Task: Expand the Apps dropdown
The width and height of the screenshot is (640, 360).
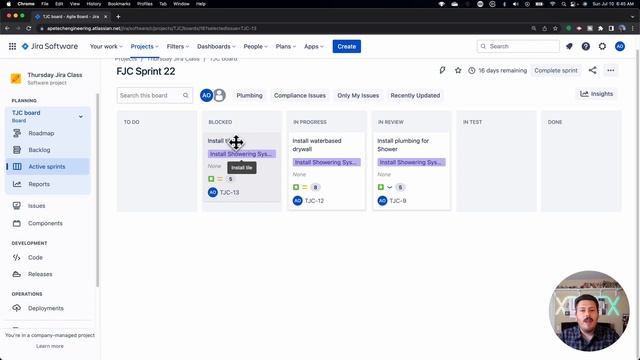Action: pos(313,47)
